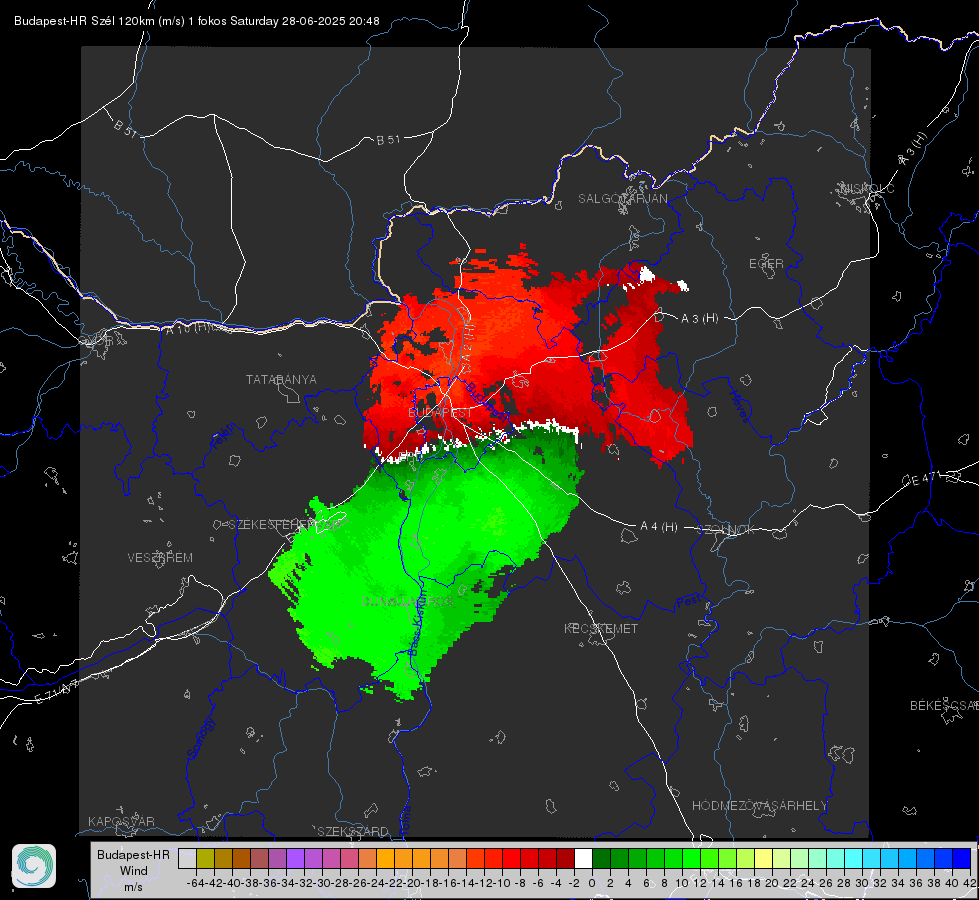Click the swirl logo icon beside the legend
This screenshot has width=979, height=900.
[x=34, y=866]
